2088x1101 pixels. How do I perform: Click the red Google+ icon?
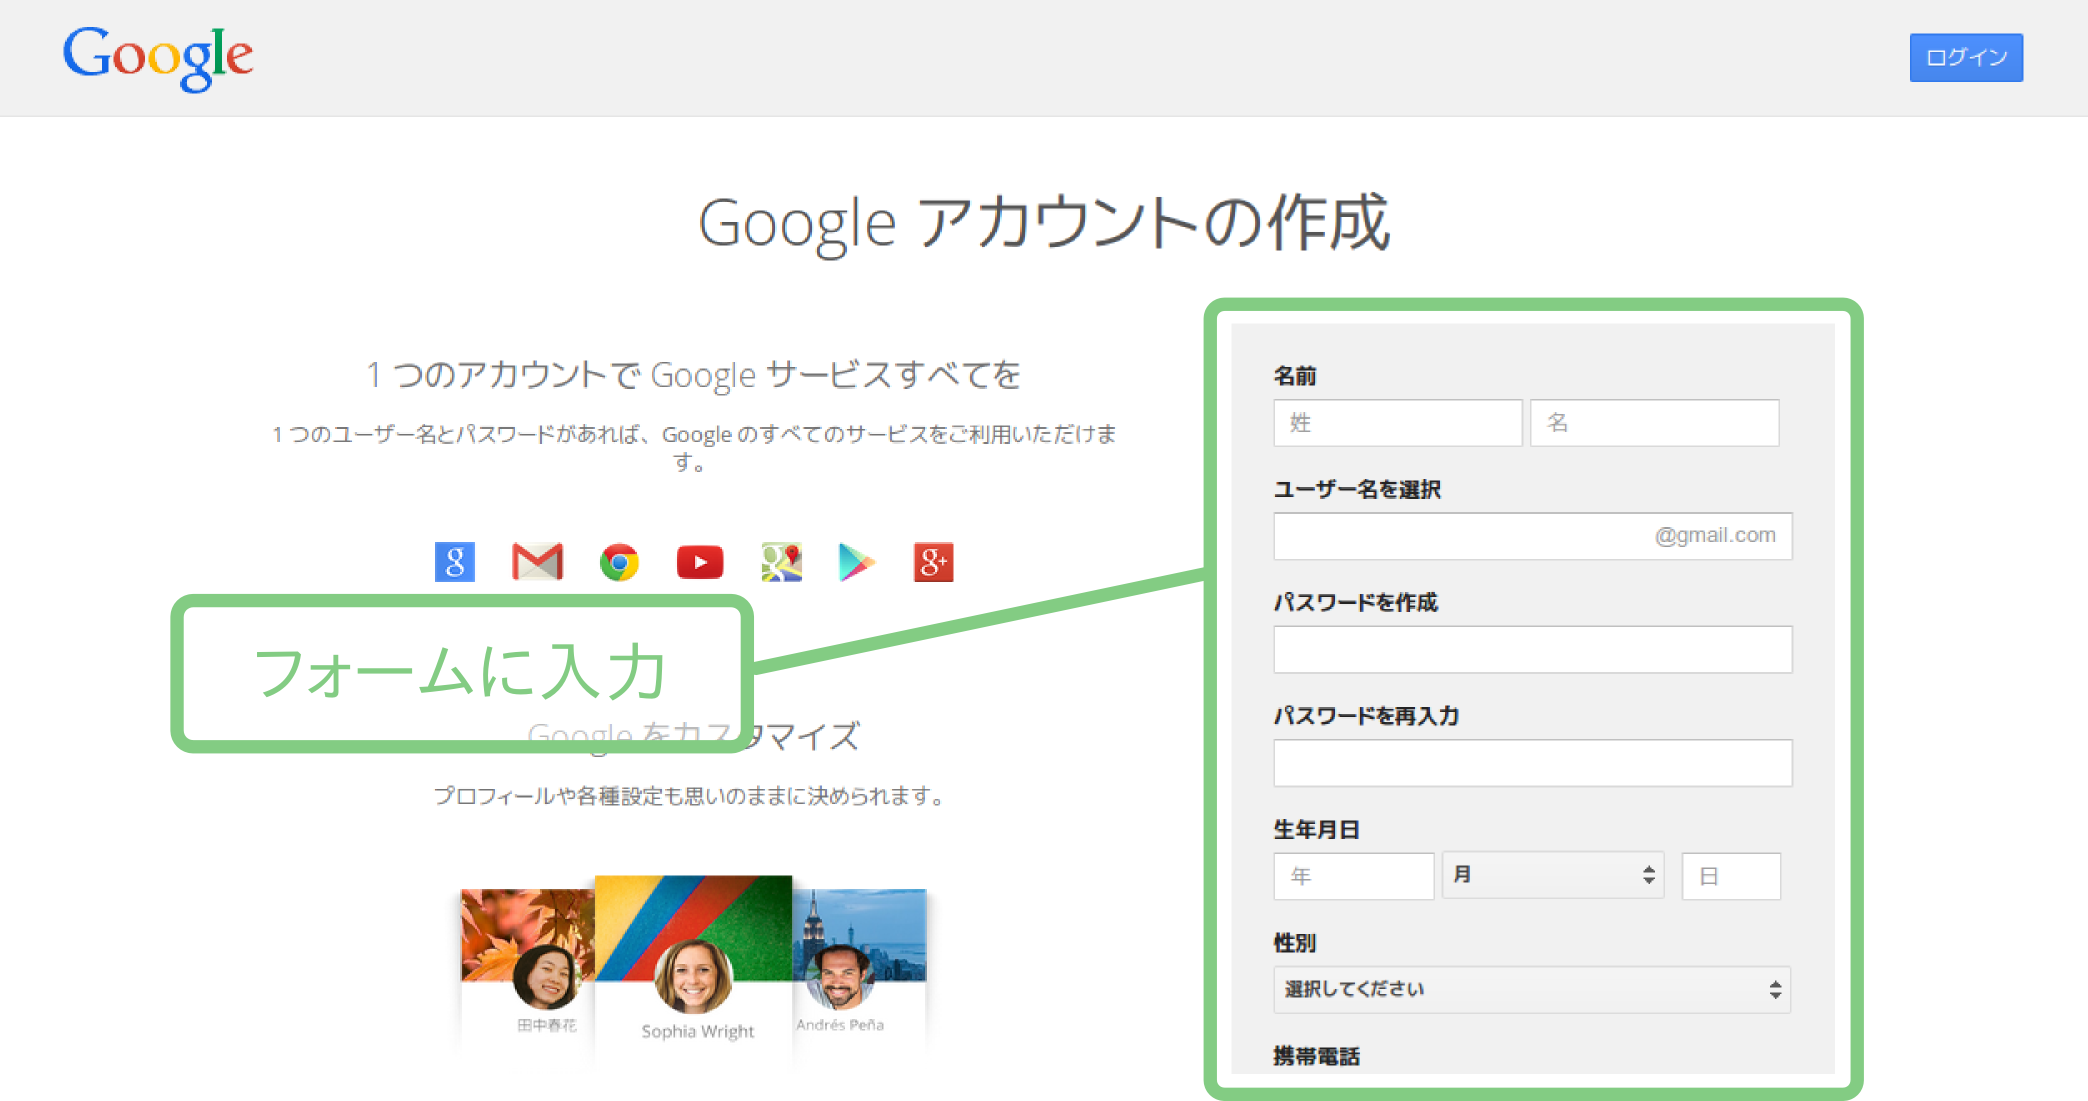pyautogui.click(x=933, y=562)
